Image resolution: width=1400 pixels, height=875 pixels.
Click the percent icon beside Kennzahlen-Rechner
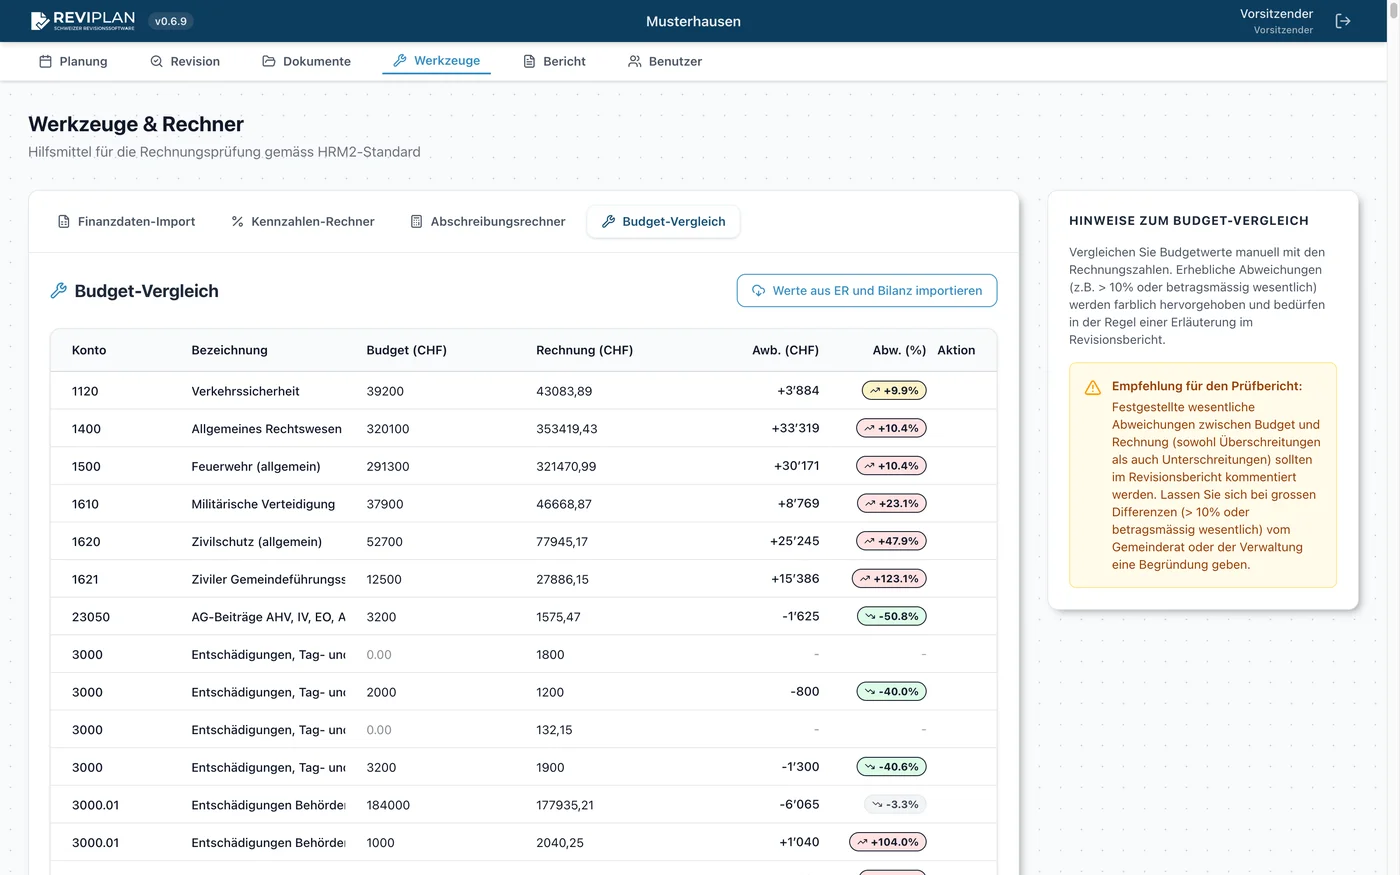click(x=238, y=222)
